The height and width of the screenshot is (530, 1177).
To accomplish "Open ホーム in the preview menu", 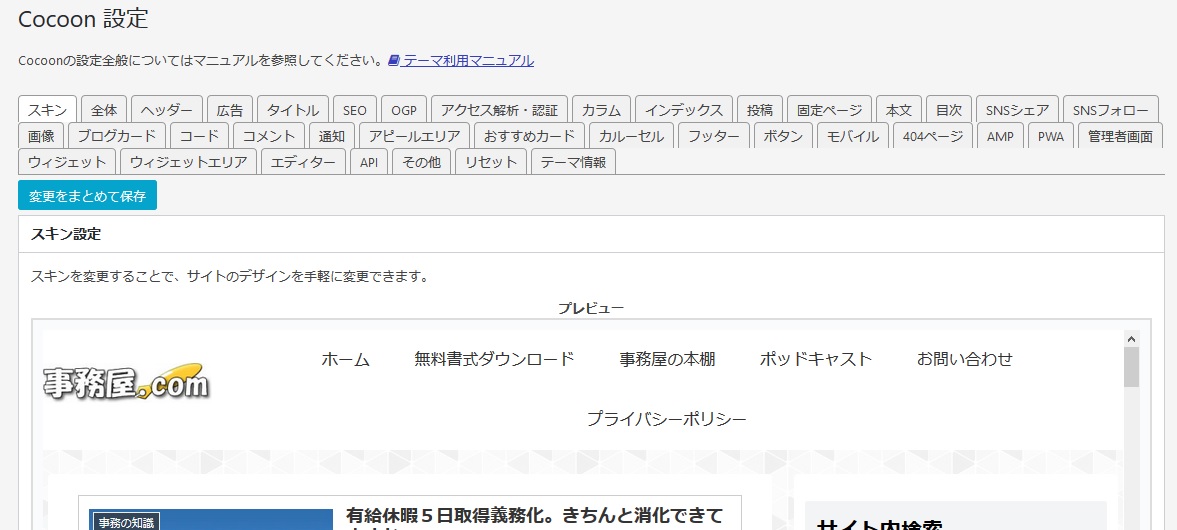I will tap(346, 359).
